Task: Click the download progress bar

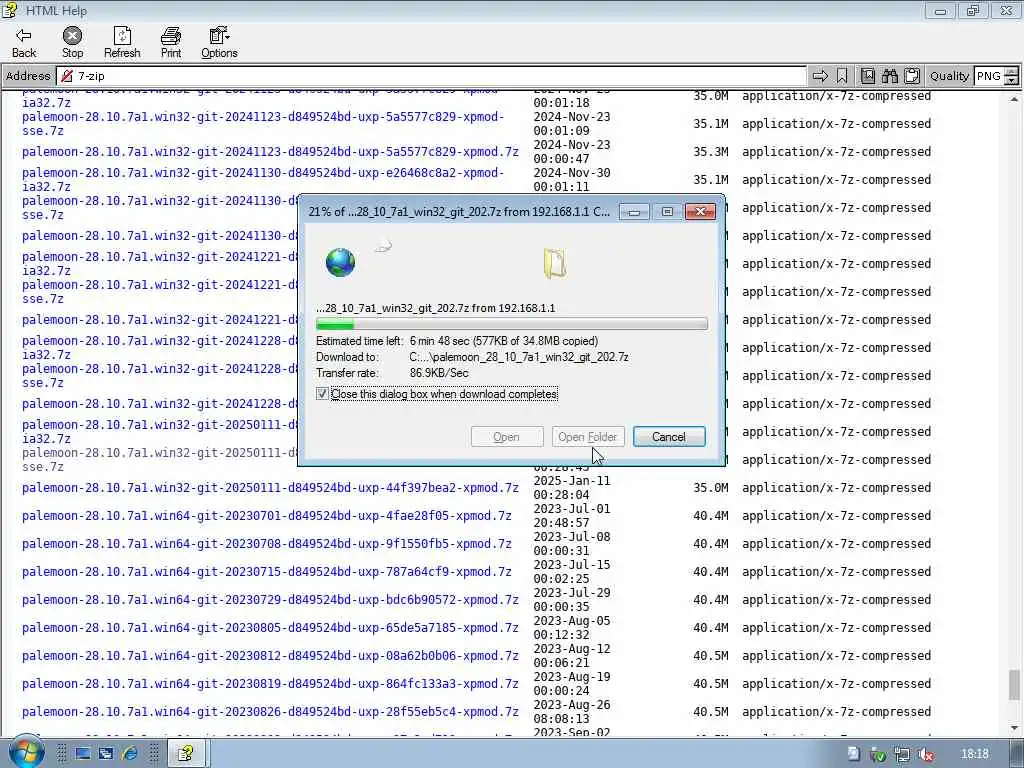Action: click(x=511, y=324)
